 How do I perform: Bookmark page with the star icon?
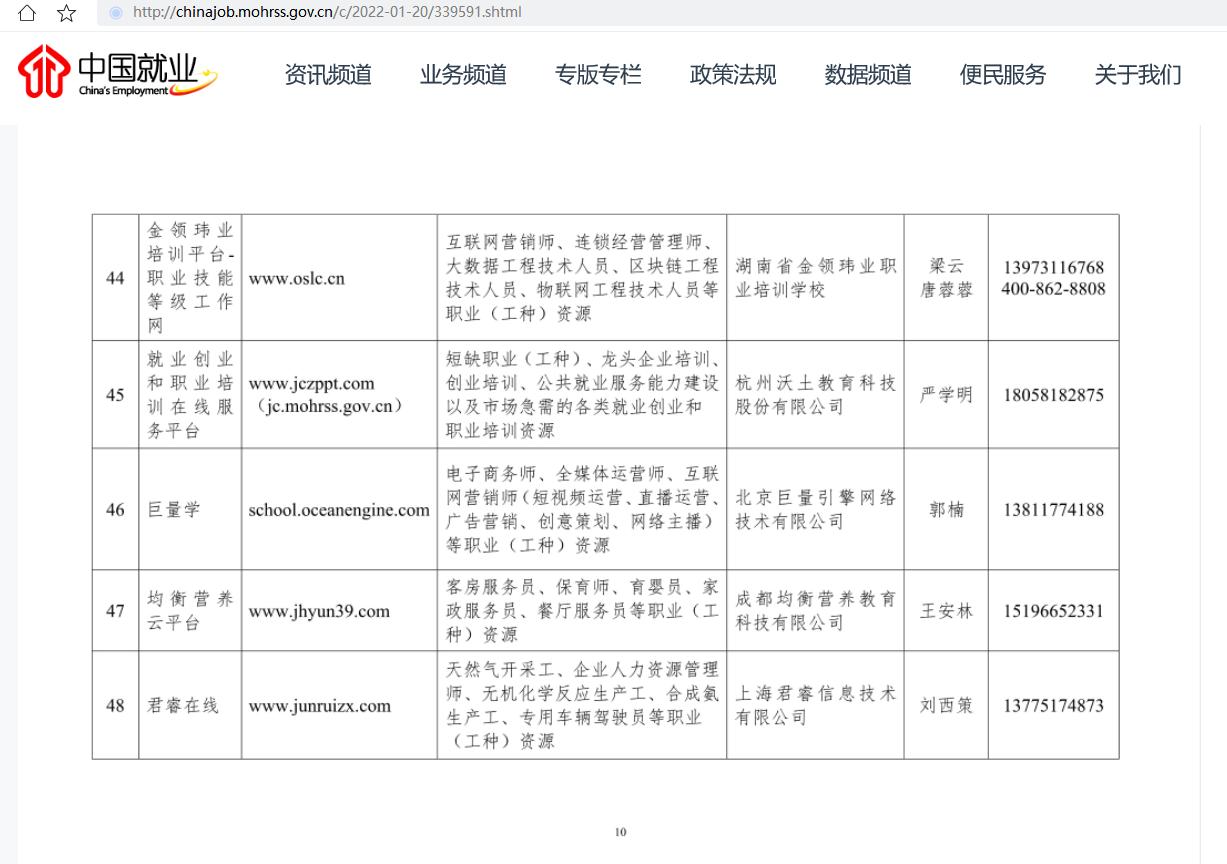coord(67,12)
